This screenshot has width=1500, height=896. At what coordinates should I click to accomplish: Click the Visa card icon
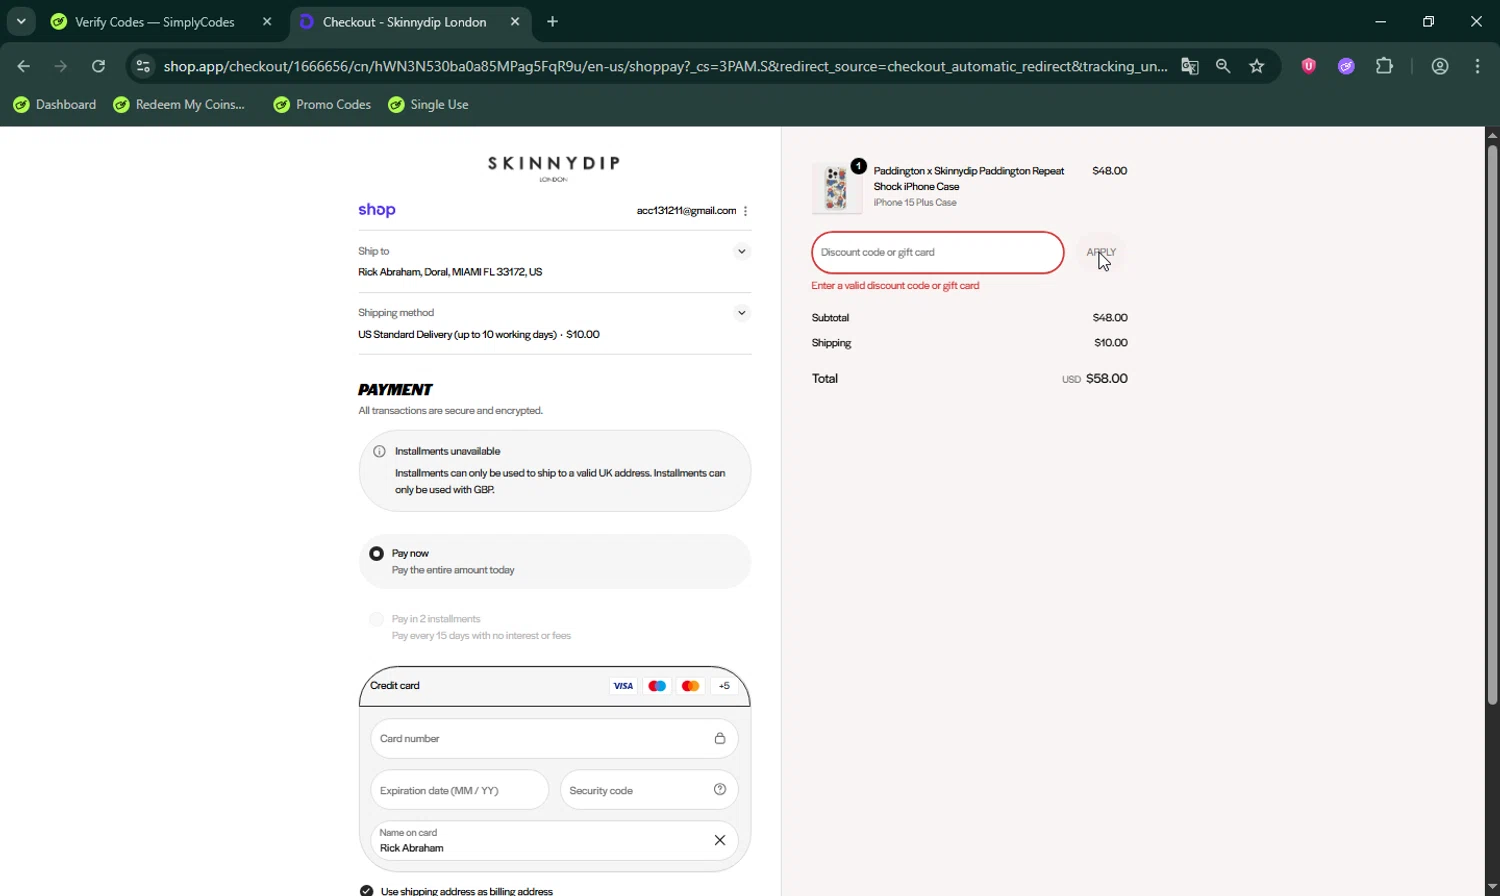(x=623, y=686)
